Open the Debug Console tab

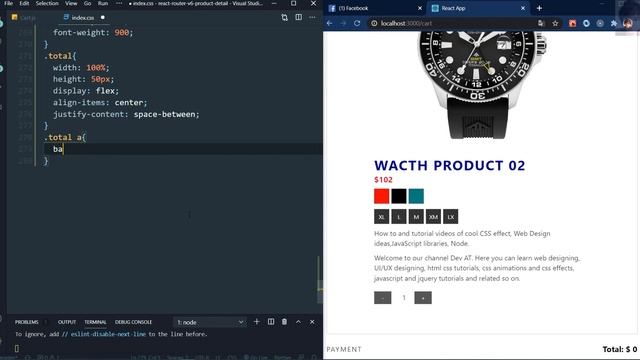coord(133,322)
